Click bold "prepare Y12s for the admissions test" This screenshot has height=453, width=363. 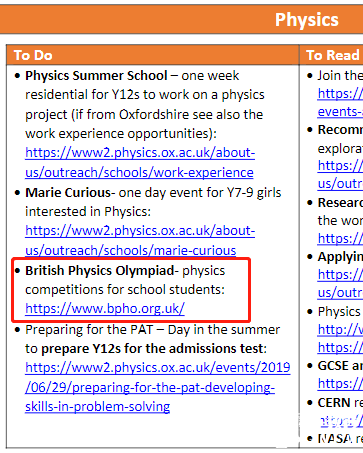[x=152, y=349]
